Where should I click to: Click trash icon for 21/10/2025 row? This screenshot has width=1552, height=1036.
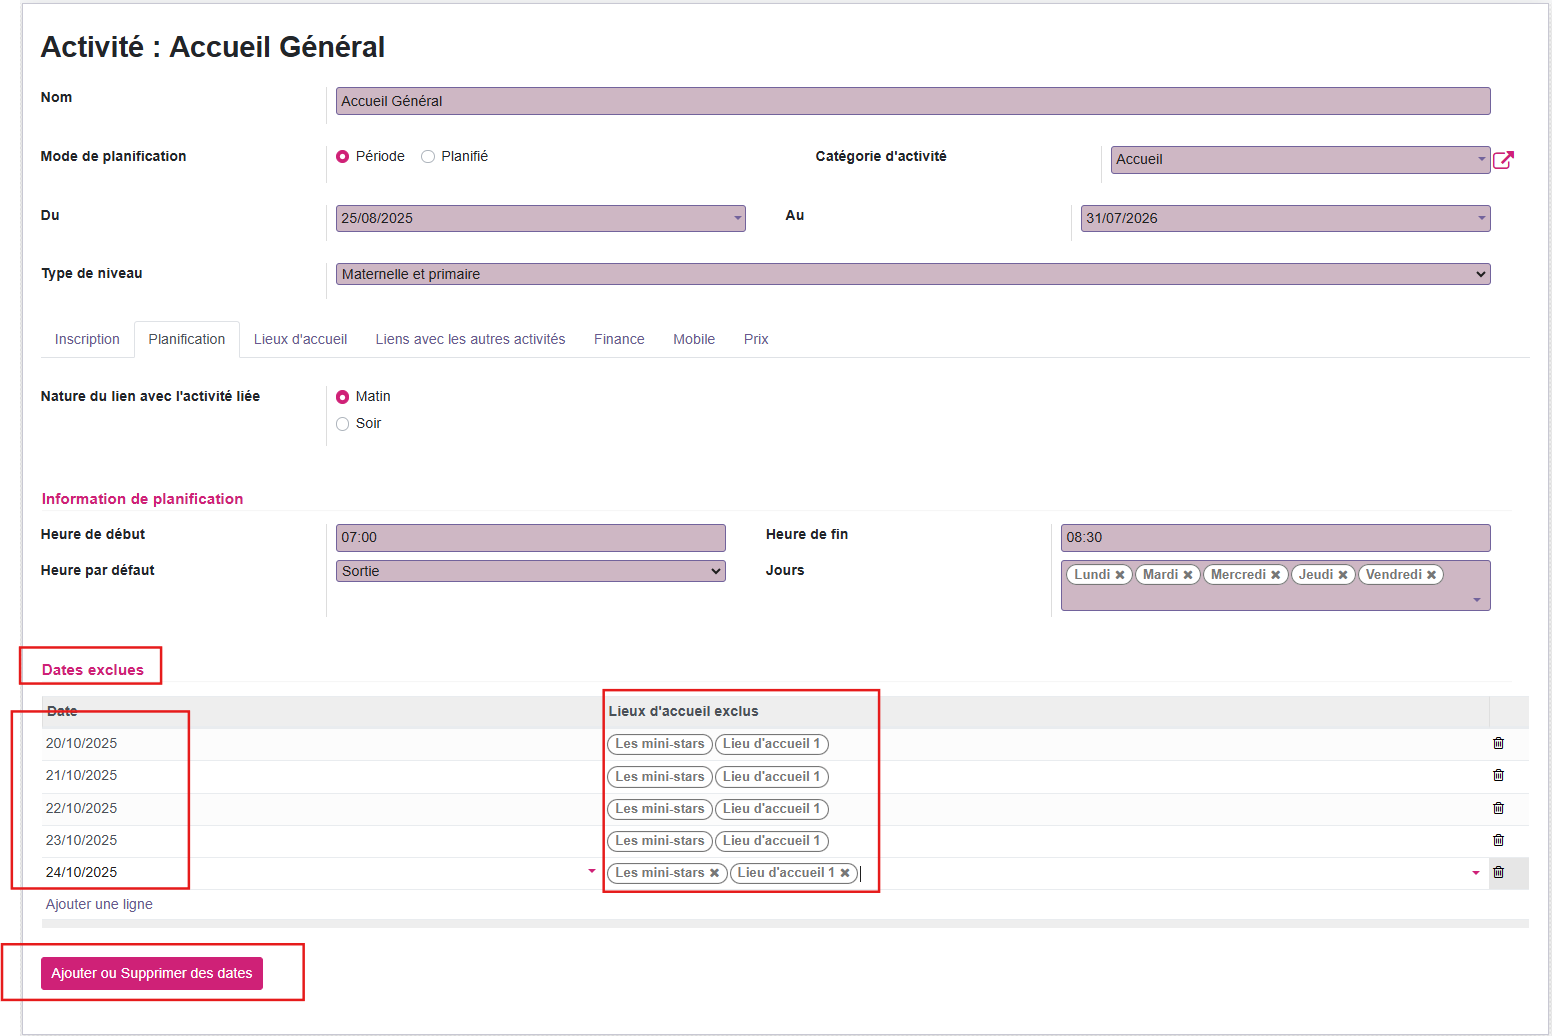[1498, 775]
